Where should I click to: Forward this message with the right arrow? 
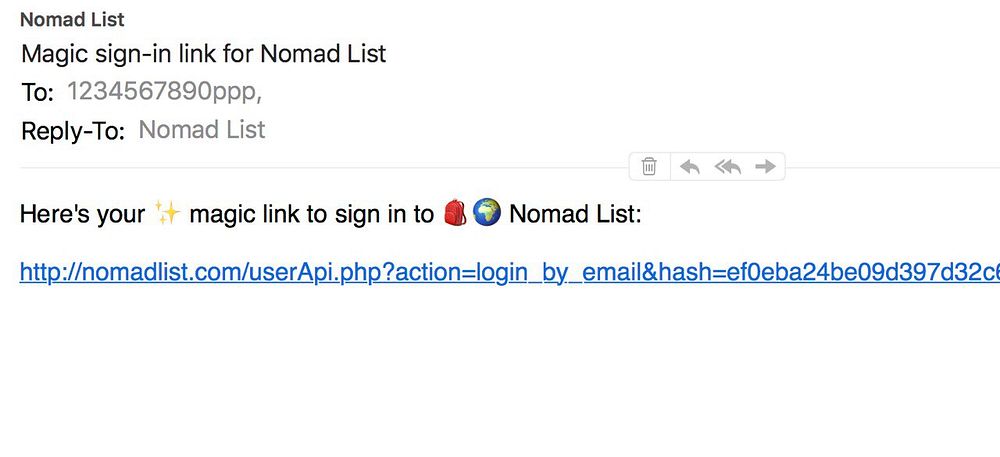point(765,166)
